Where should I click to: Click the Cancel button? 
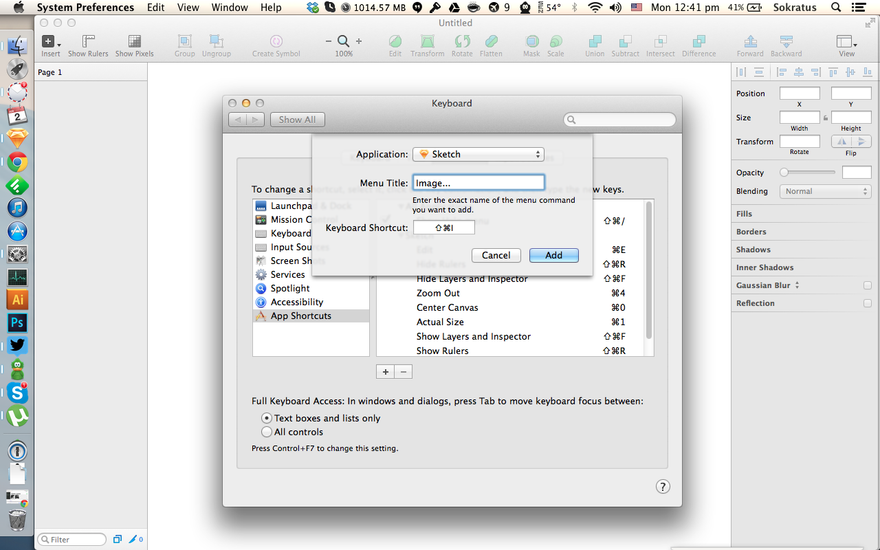pyautogui.click(x=496, y=255)
